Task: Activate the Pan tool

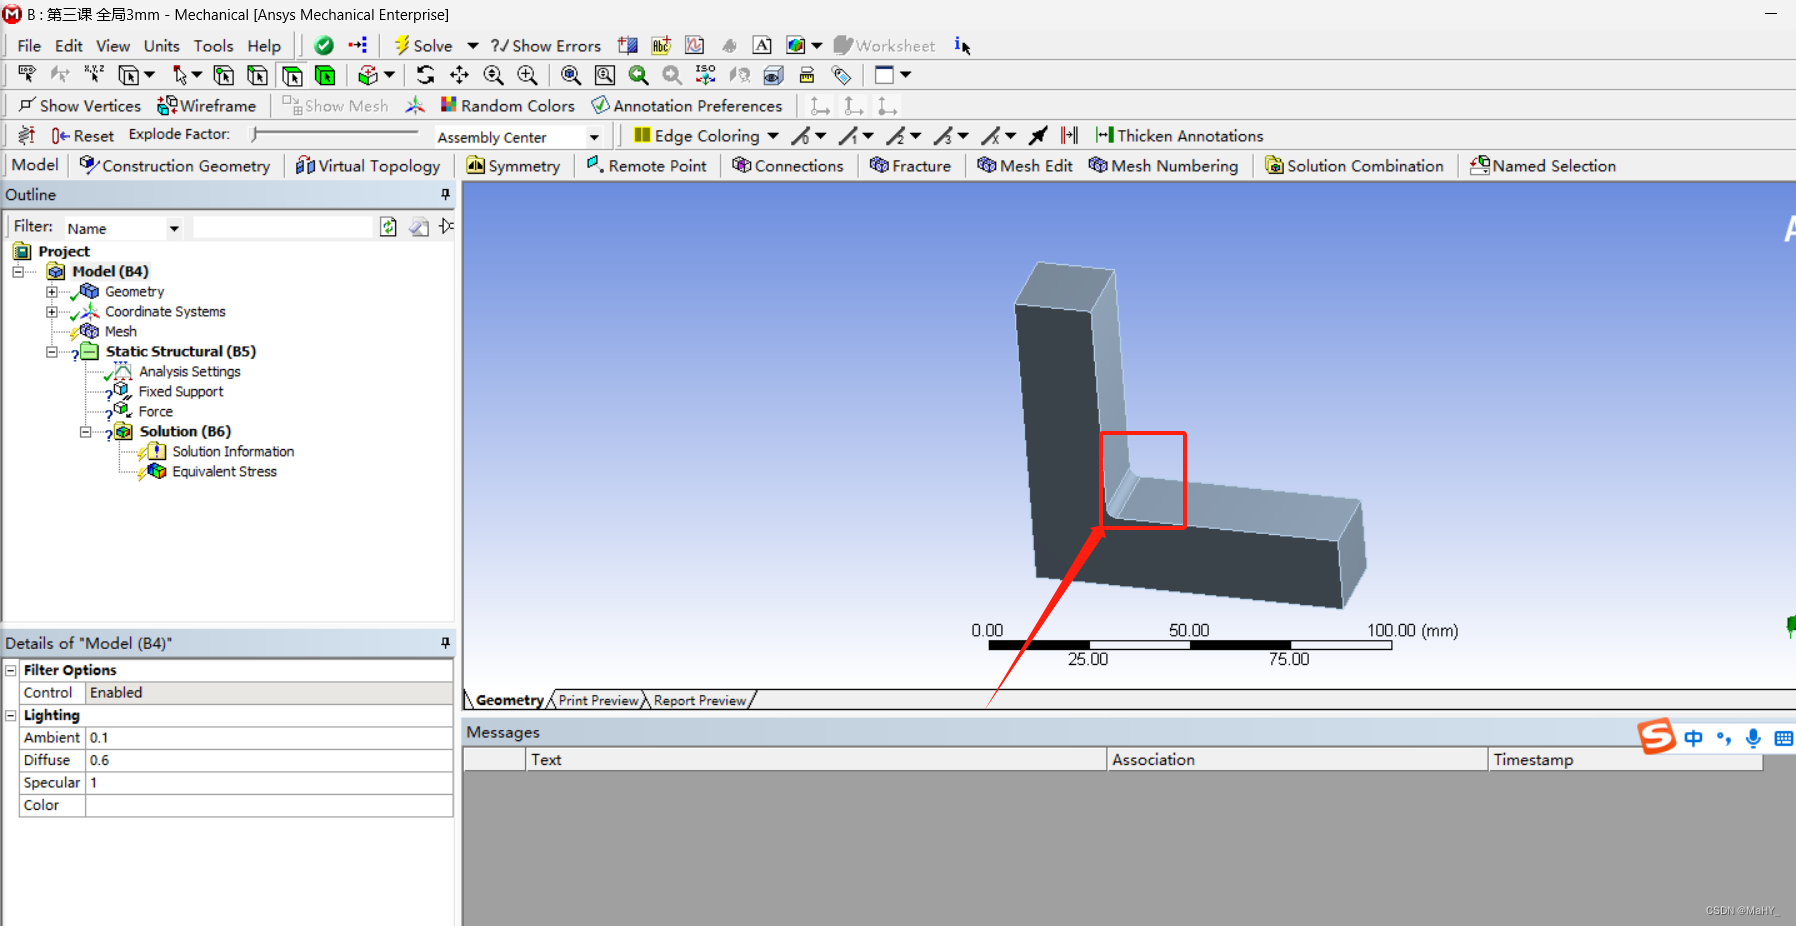Action: point(460,75)
